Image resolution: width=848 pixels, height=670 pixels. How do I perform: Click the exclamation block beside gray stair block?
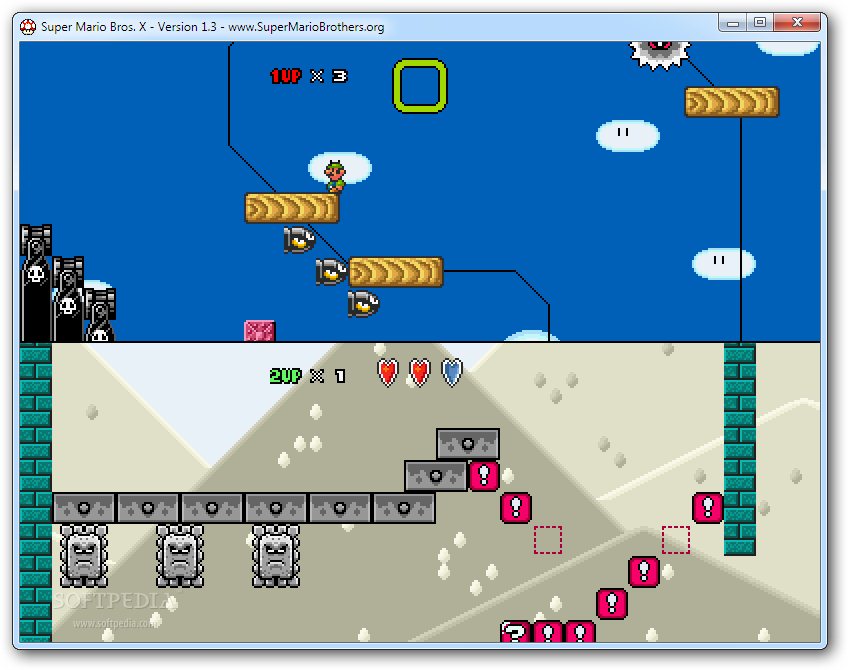484,476
